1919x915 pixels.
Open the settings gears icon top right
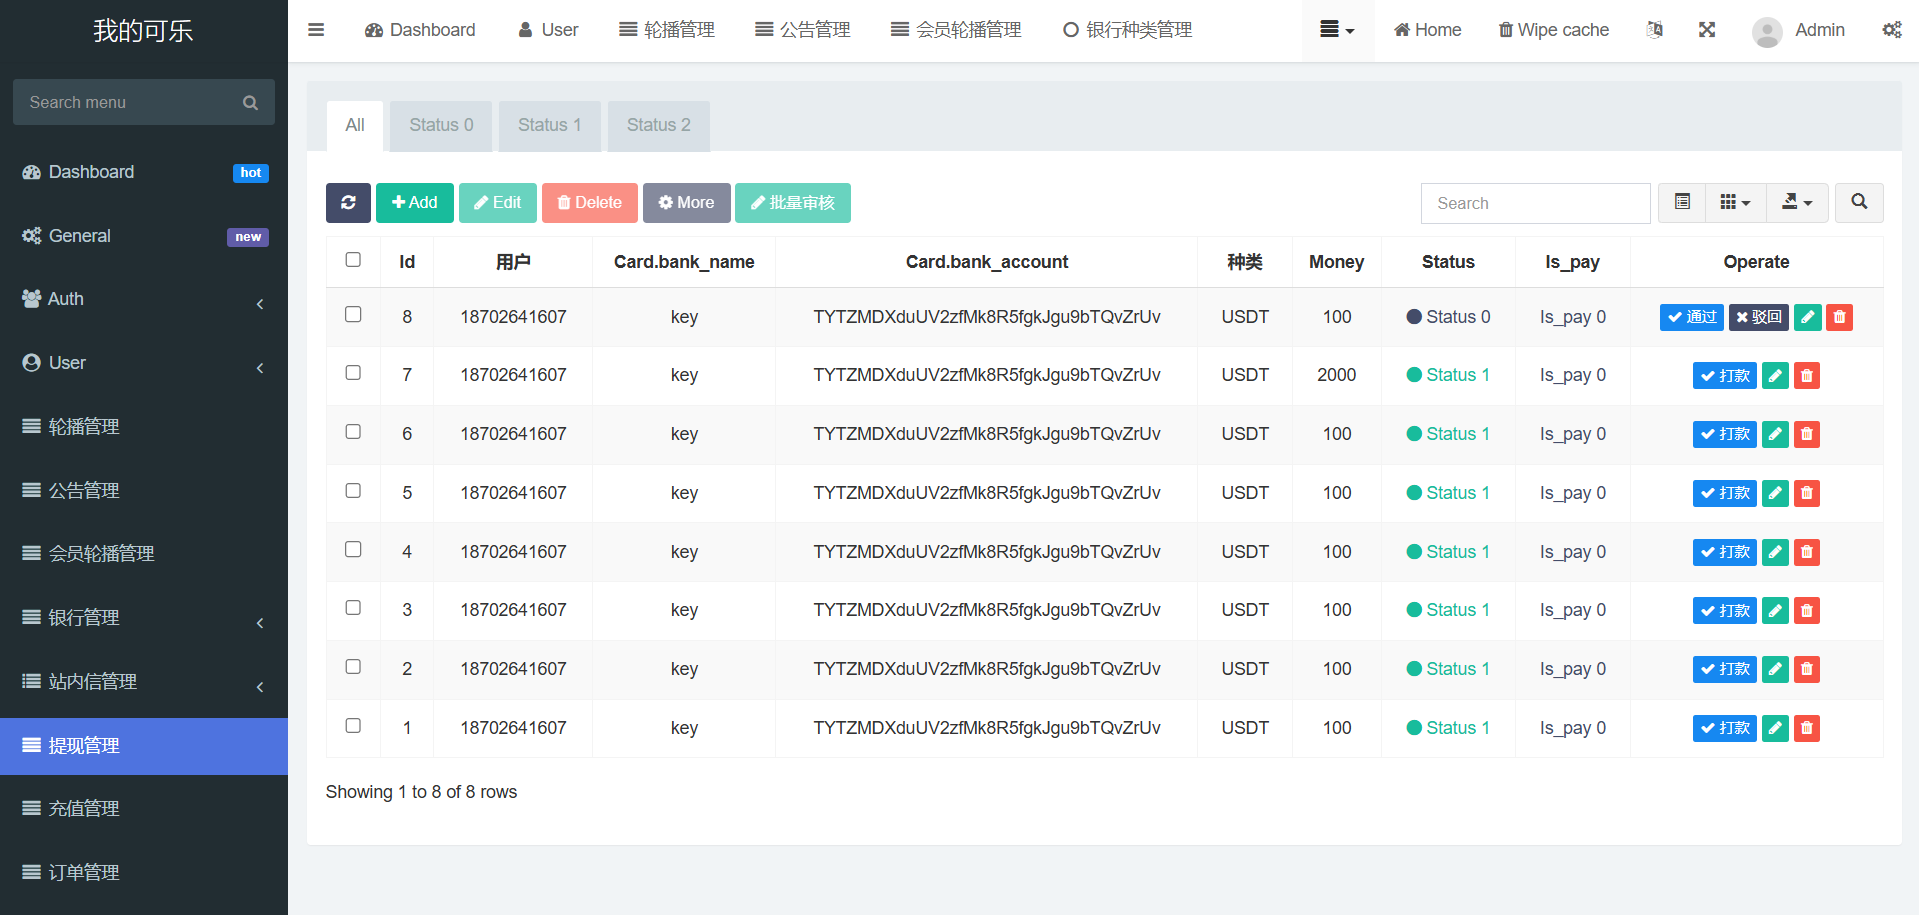[1891, 30]
